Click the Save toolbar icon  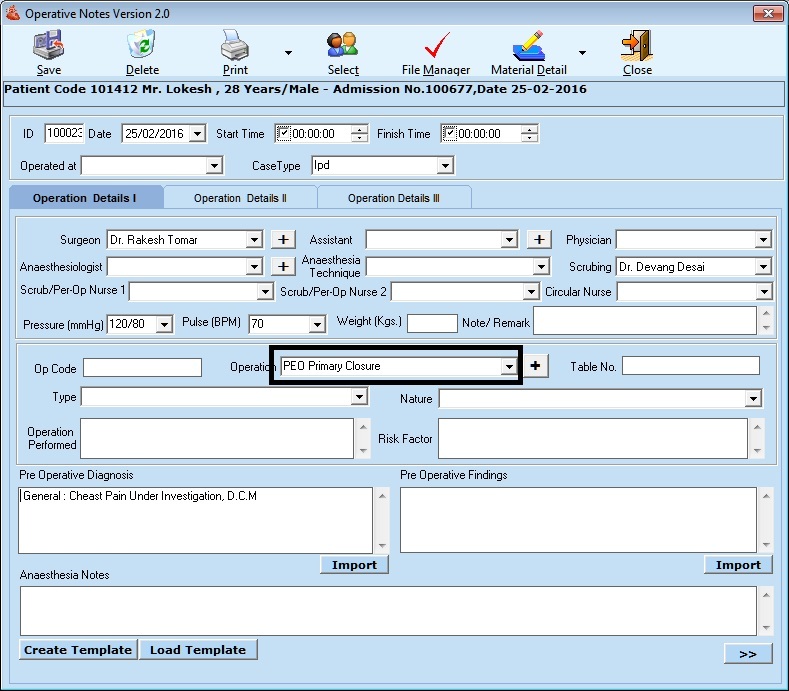pos(48,46)
